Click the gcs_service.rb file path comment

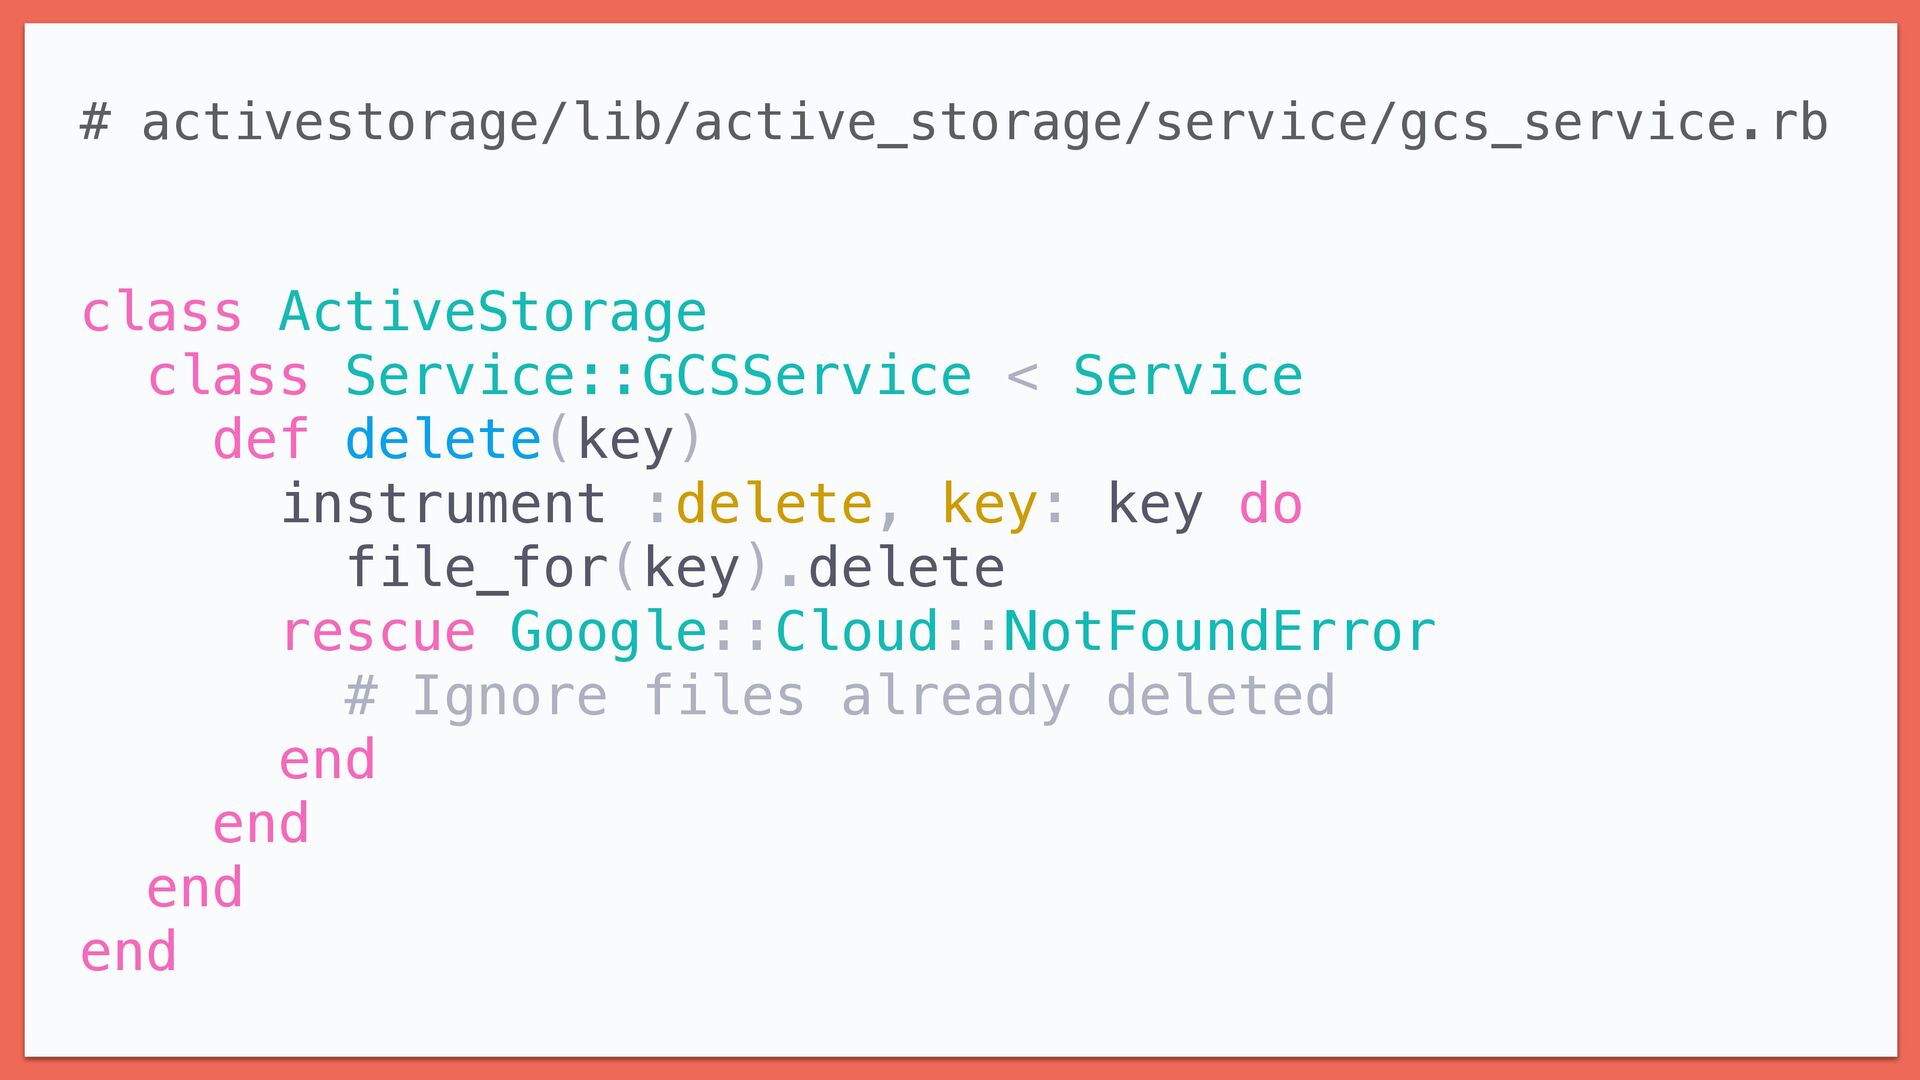click(955, 122)
